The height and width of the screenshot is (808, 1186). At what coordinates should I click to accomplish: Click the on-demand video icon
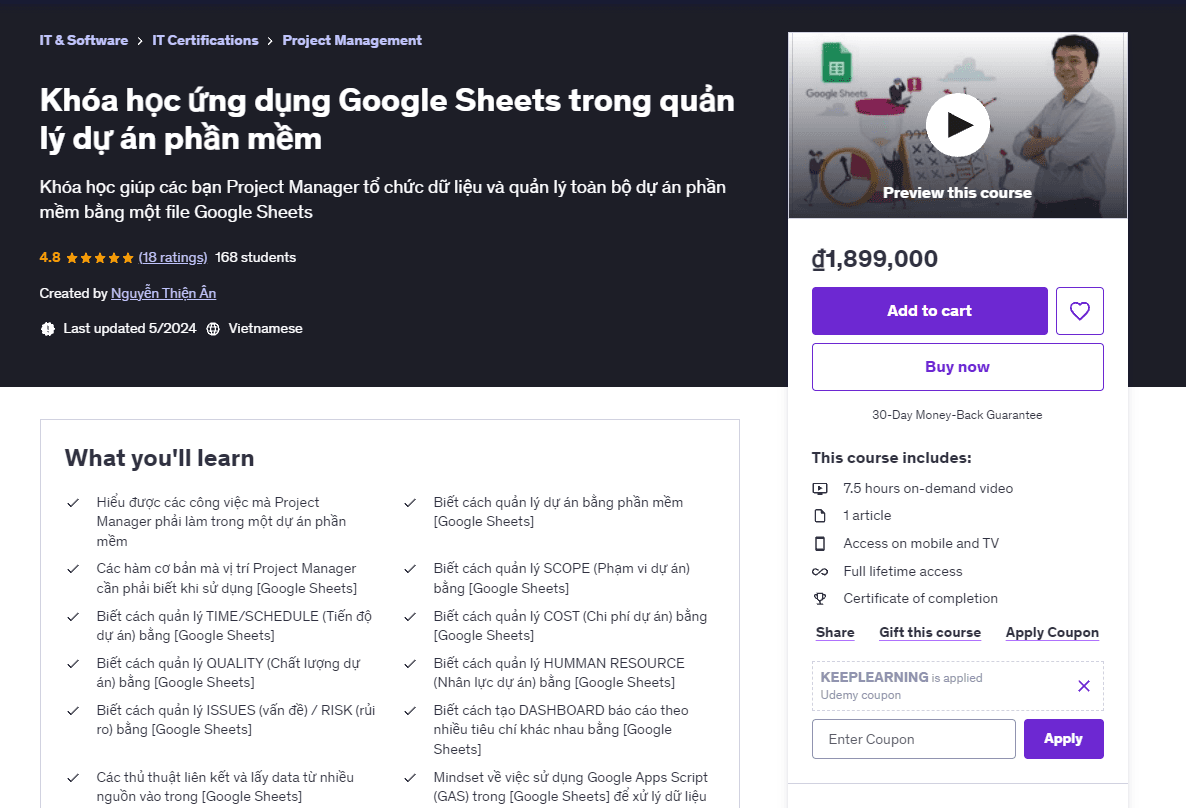pos(820,489)
